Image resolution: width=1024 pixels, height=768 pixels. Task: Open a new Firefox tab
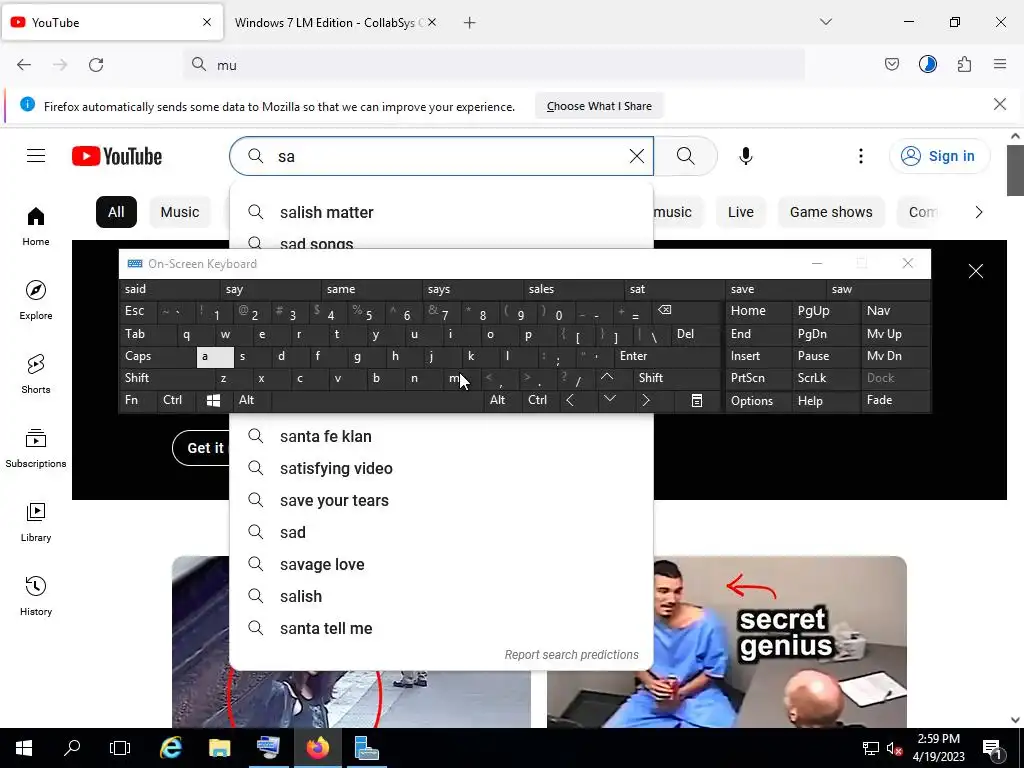pyautogui.click(x=470, y=23)
